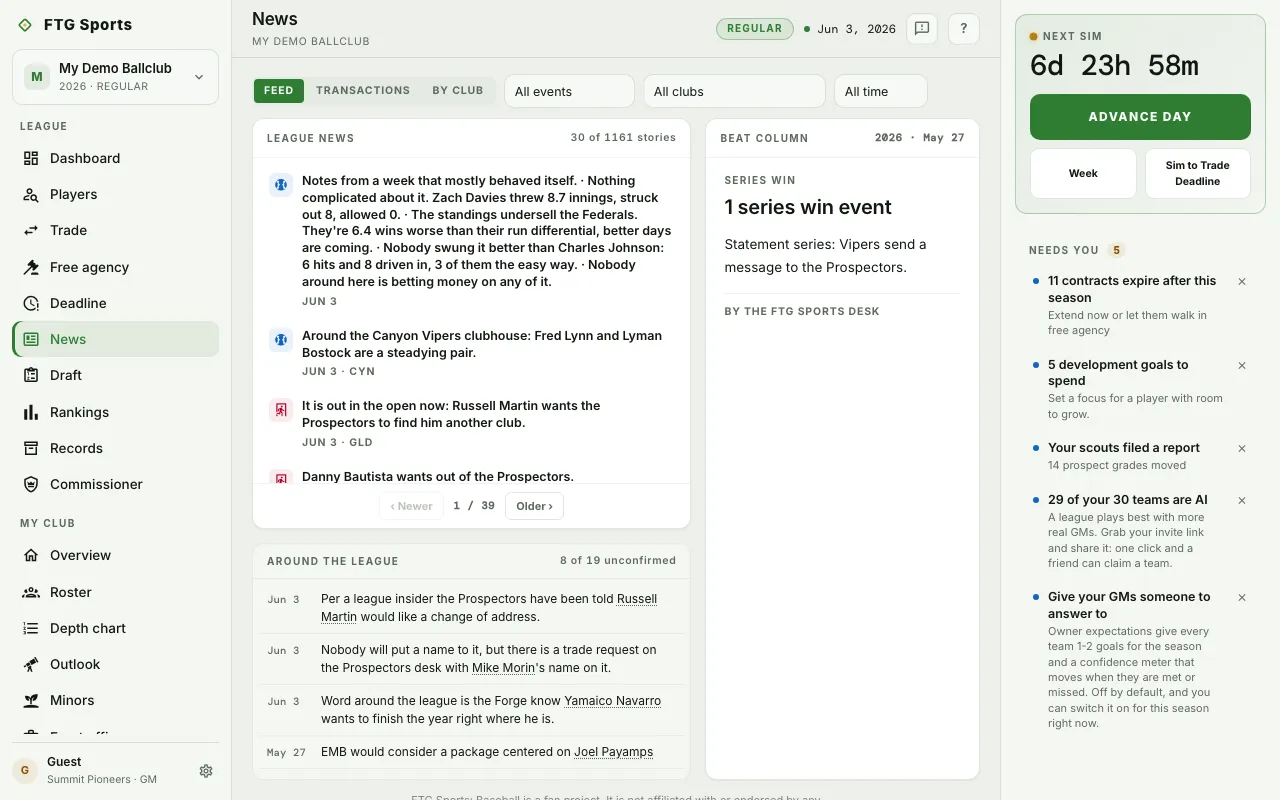This screenshot has height=800, width=1280.
Task: Click the Guest user profile in the sidebar footer
Action: pyautogui.click(x=102, y=770)
